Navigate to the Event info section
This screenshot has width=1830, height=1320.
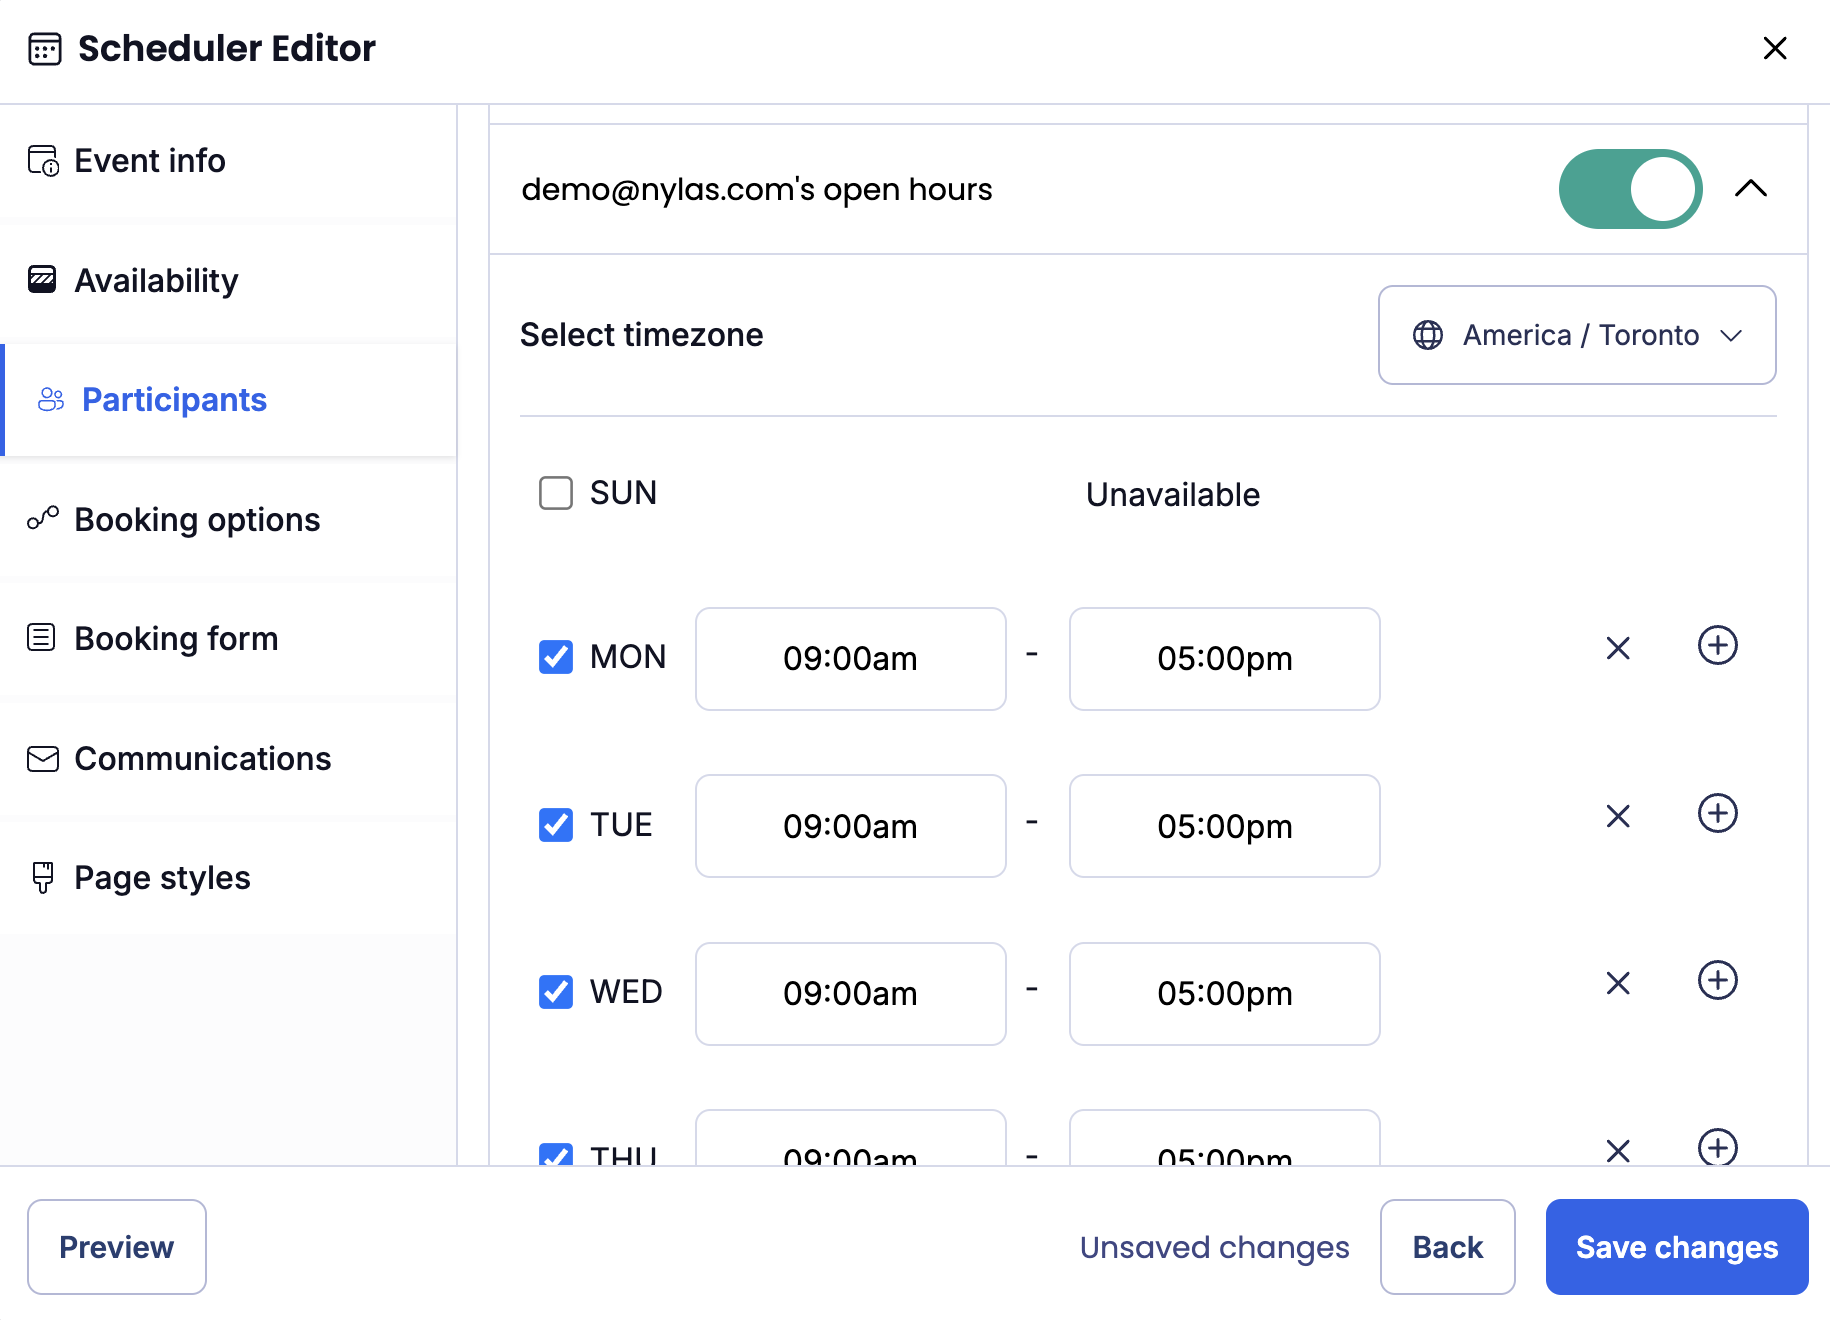[149, 160]
